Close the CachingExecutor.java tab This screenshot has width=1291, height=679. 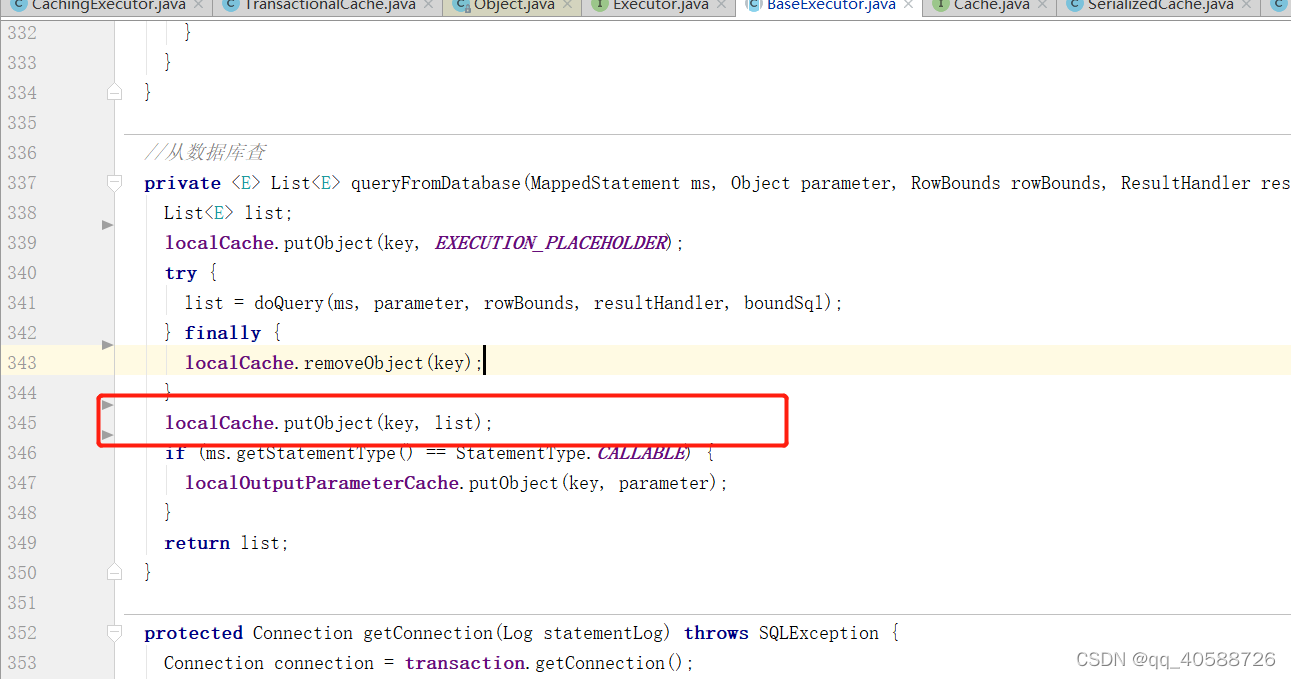198,5
